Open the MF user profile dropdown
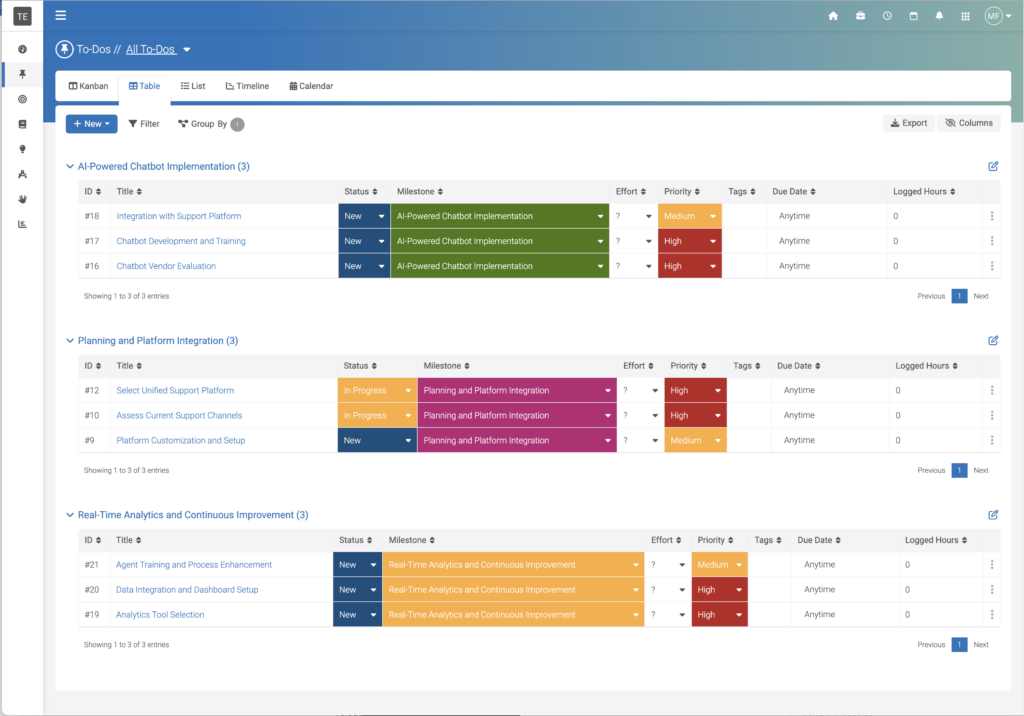Image resolution: width=1024 pixels, height=716 pixels. [996, 16]
